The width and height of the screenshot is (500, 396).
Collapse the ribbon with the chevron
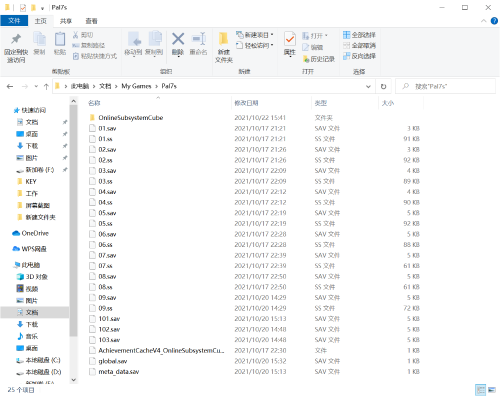pyautogui.click(x=484, y=21)
